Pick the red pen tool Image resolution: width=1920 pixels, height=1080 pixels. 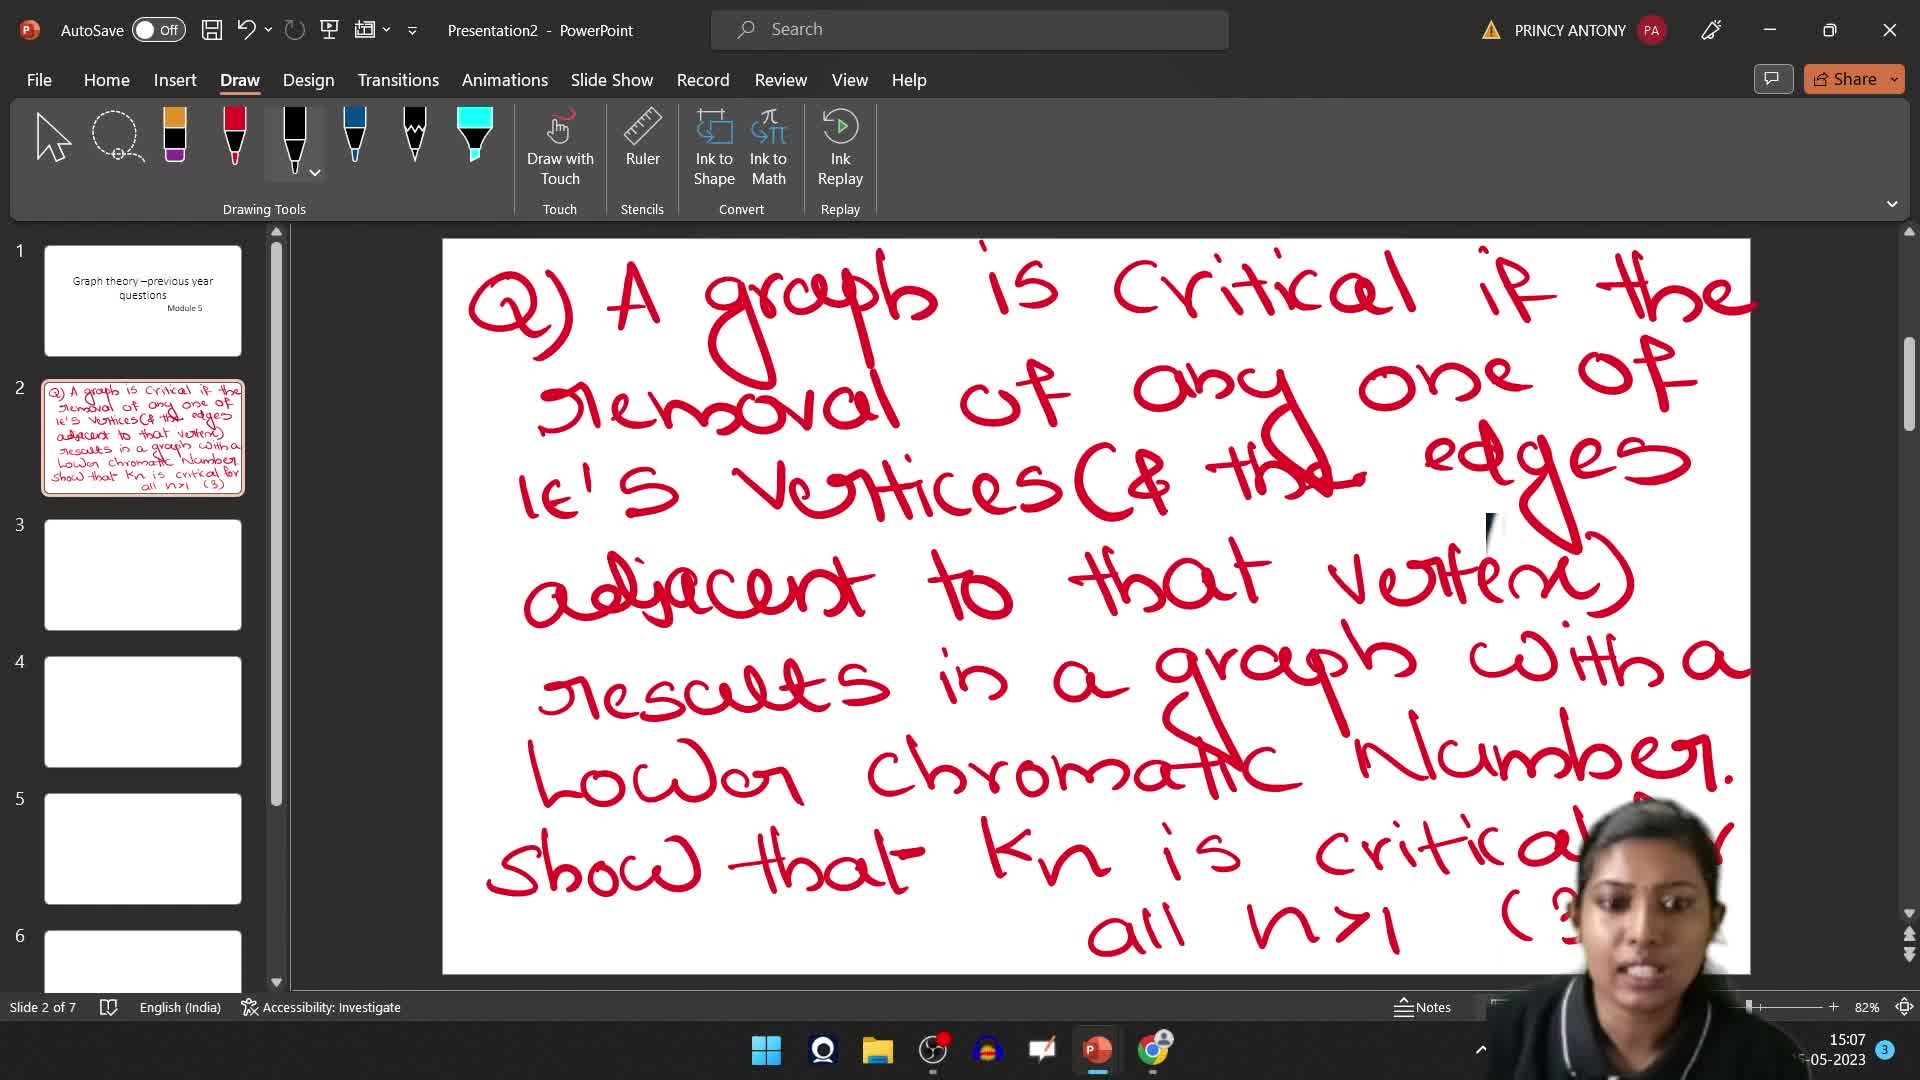tap(234, 137)
